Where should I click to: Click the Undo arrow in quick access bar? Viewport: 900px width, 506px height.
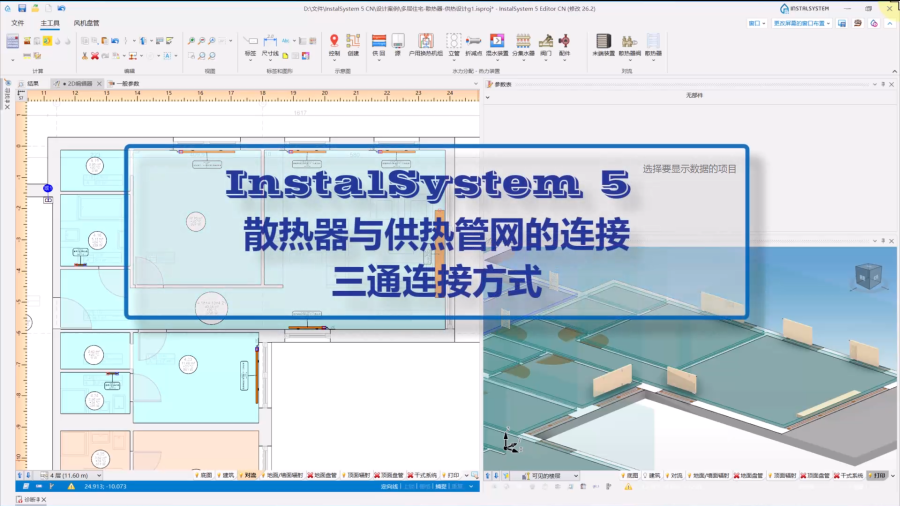[61, 8]
